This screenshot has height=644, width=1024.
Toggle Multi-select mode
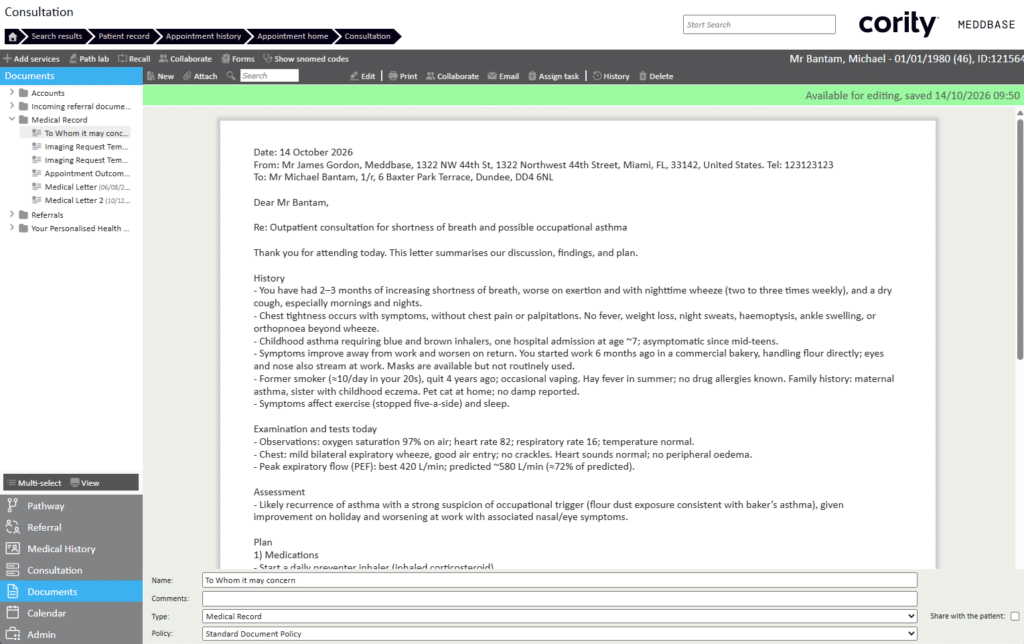click(35, 483)
